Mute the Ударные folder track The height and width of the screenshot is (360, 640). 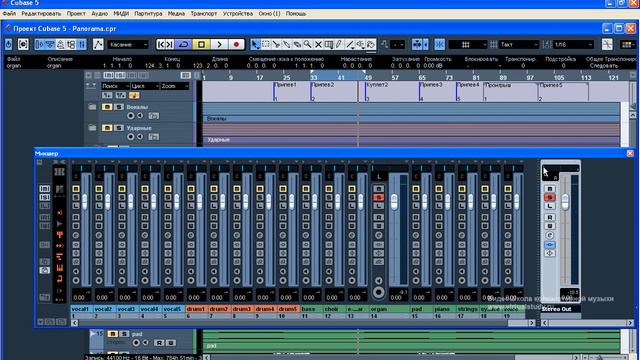[107, 128]
